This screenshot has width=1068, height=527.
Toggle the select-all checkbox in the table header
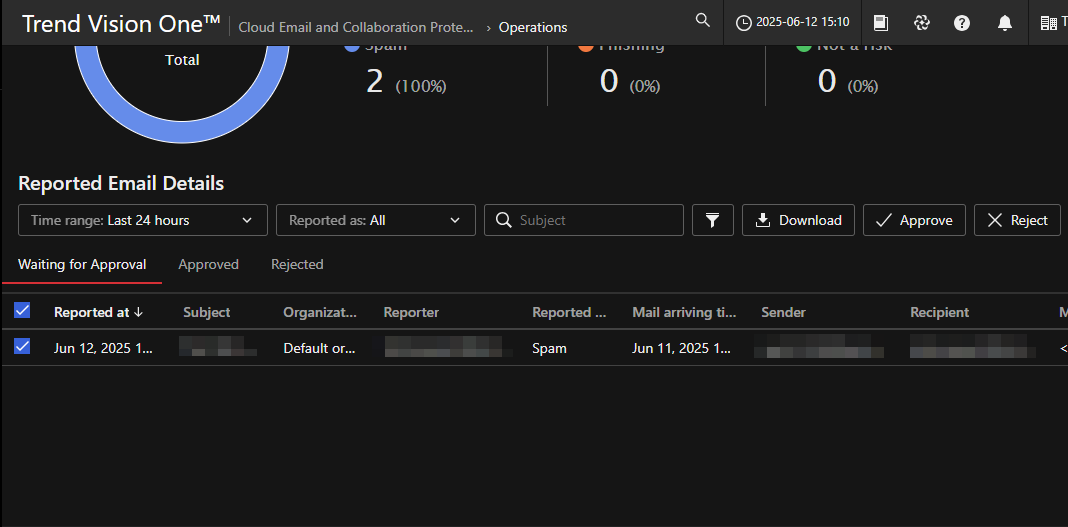click(x=22, y=311)
